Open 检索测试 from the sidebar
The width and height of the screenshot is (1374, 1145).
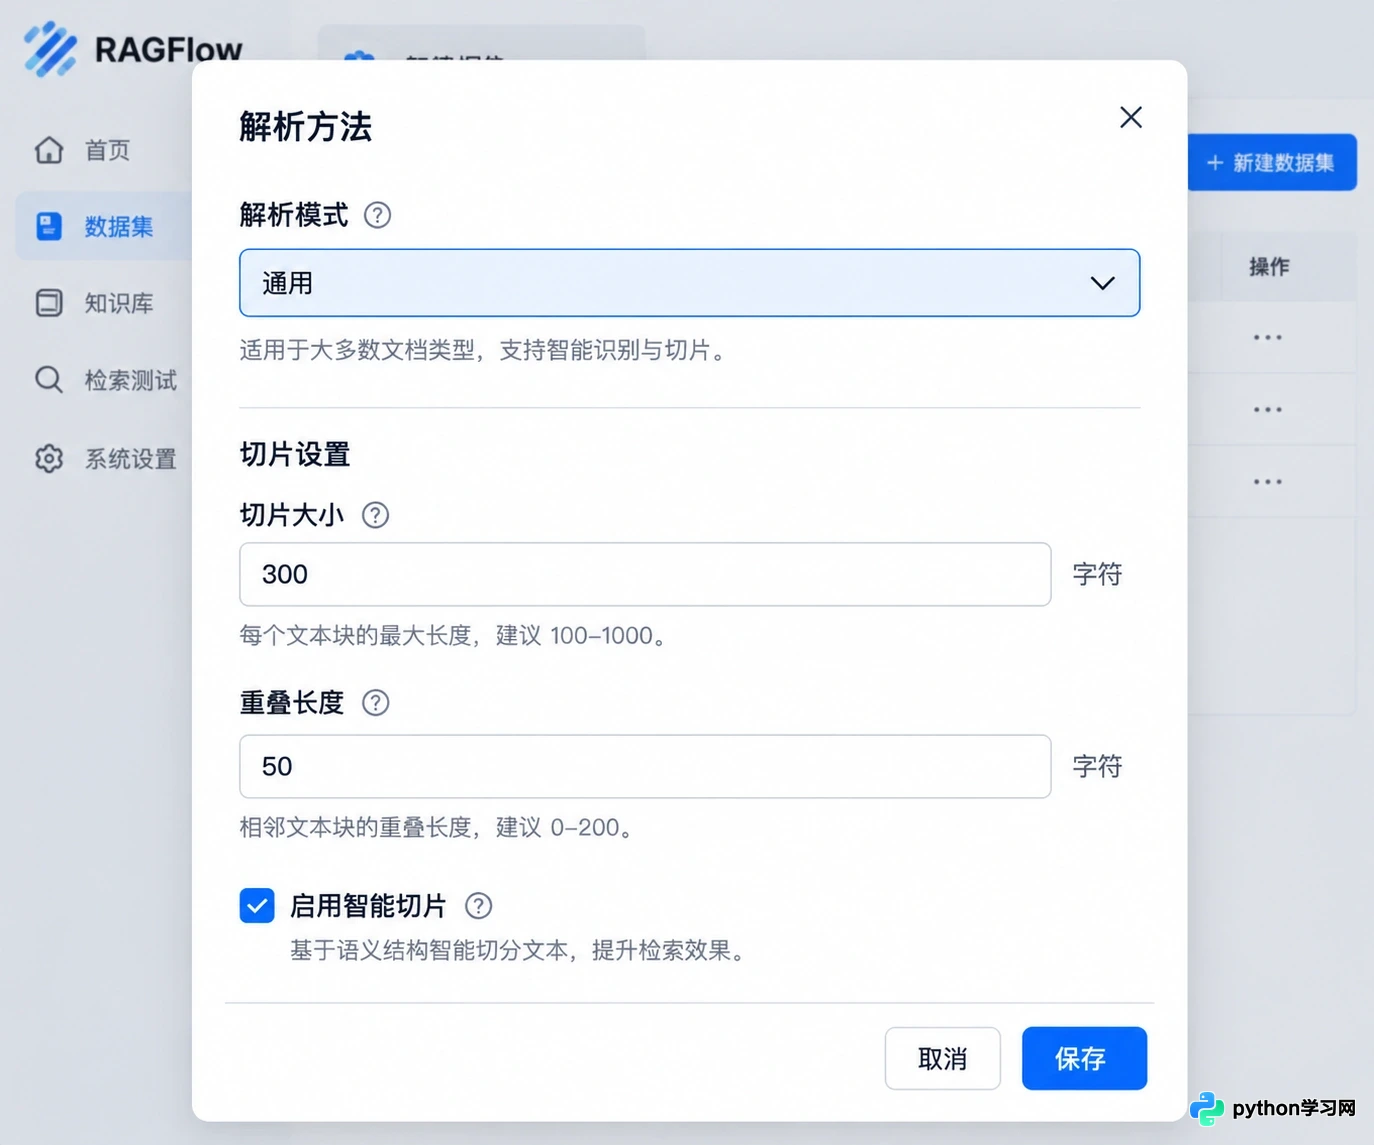click(x=130, y=380)
